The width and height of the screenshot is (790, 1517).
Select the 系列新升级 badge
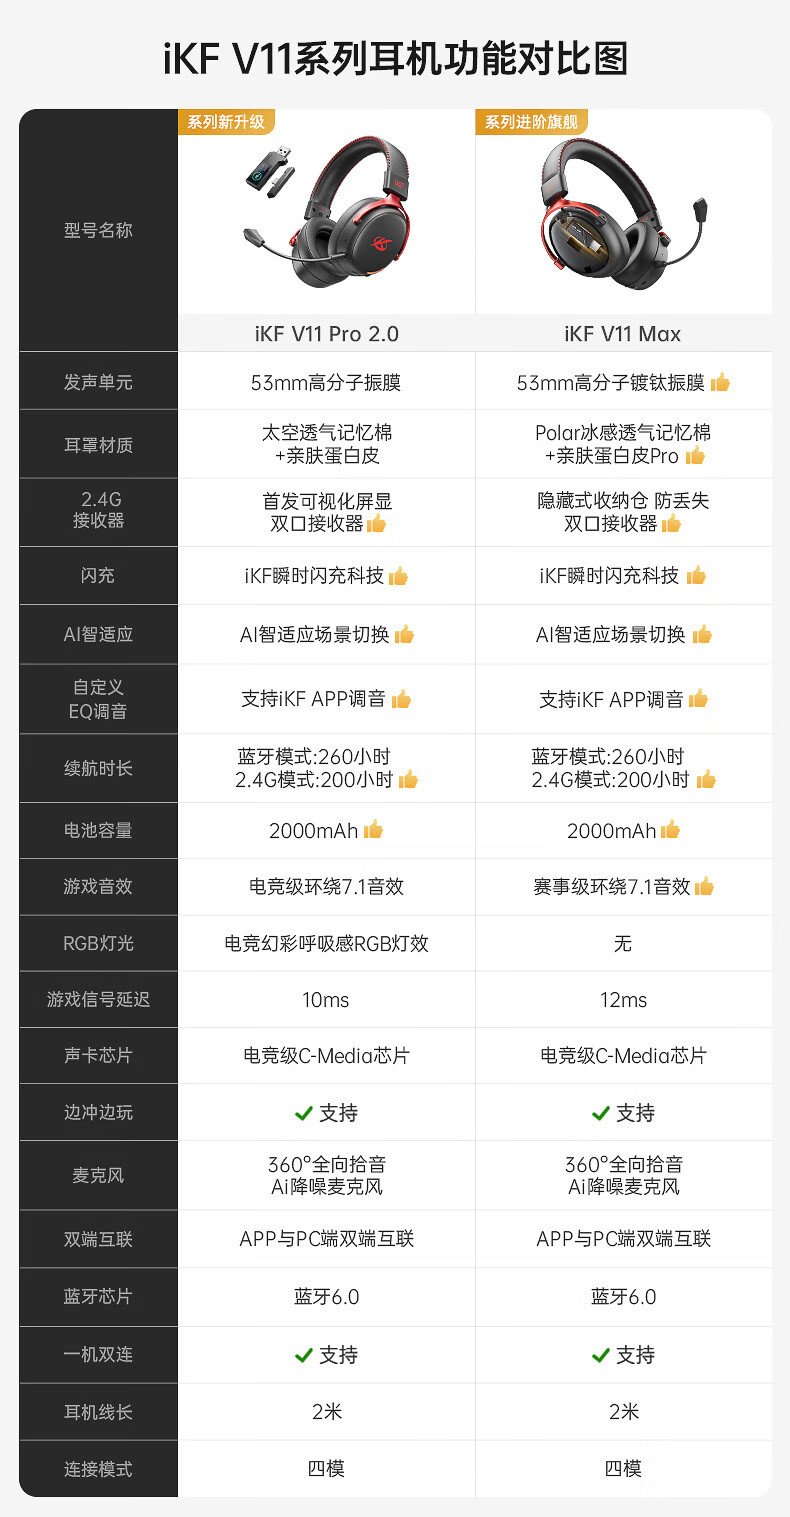pos(226,122)
